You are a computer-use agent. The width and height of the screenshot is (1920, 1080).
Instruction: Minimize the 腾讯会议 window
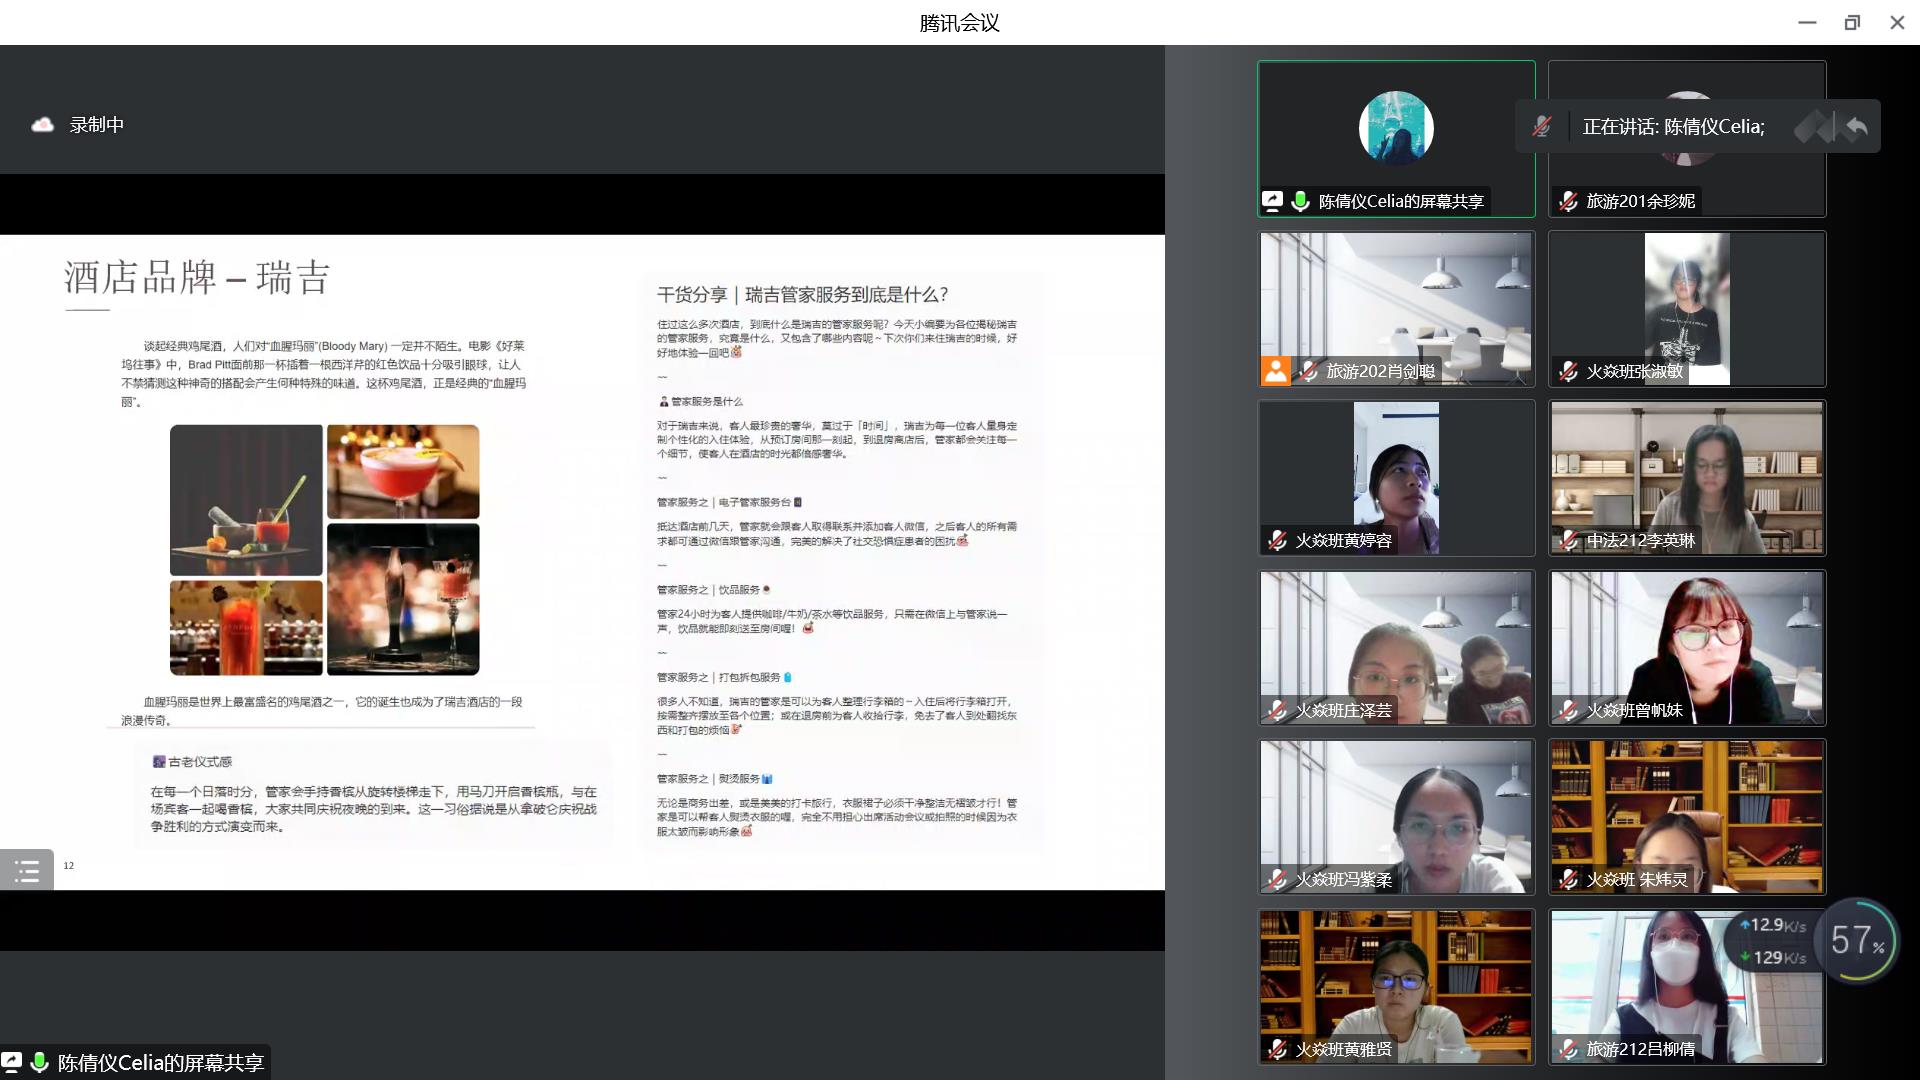1807,22
